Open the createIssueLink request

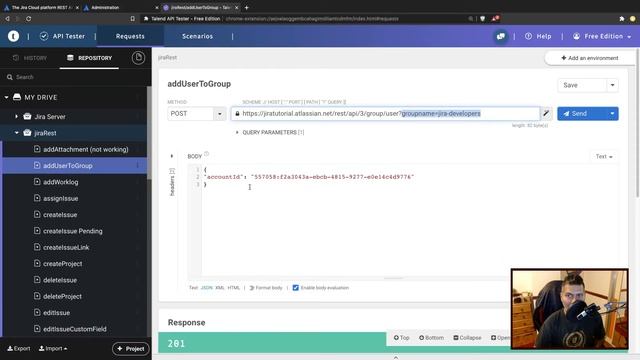(x=66, y=247)
